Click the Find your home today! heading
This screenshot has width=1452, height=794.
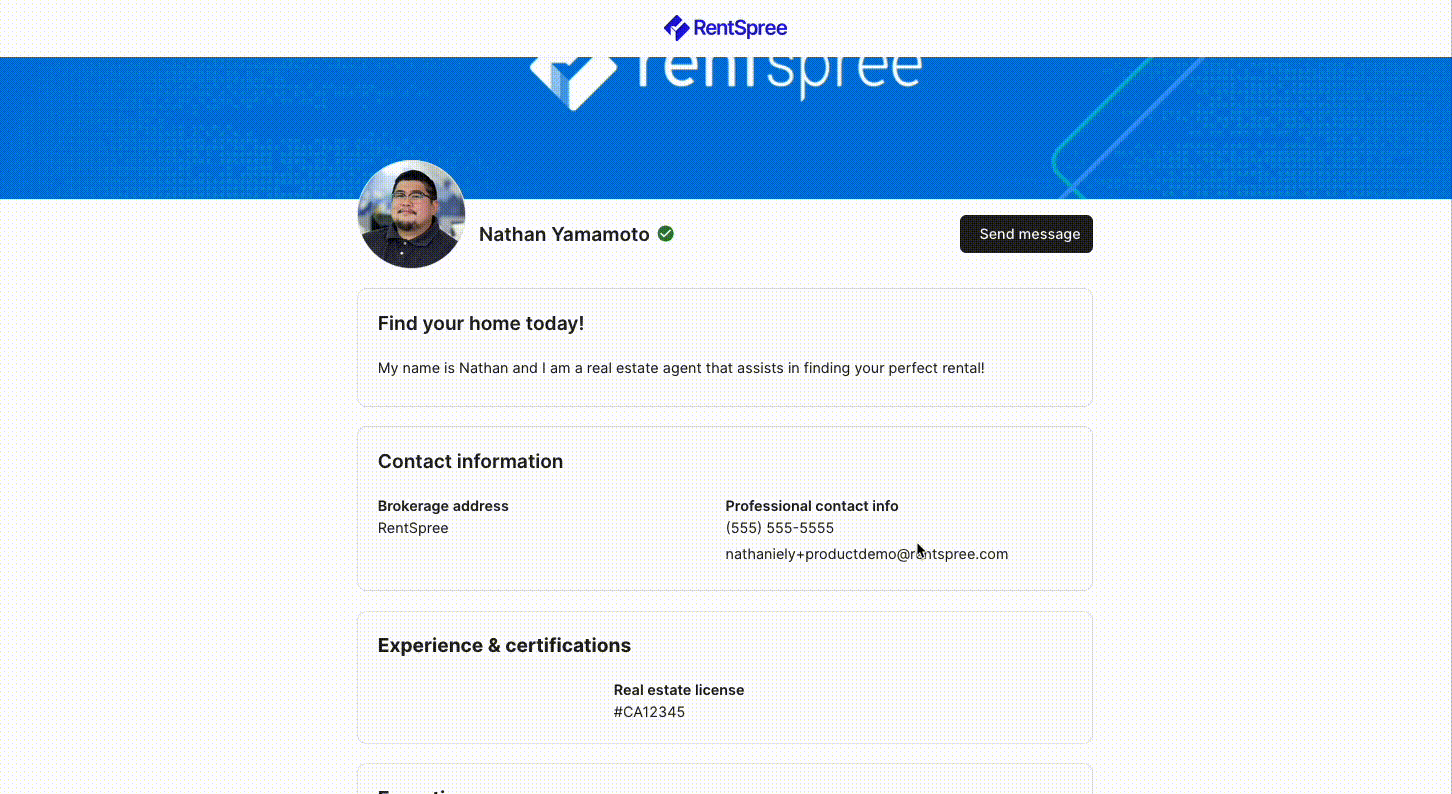(x=481, y=324)
